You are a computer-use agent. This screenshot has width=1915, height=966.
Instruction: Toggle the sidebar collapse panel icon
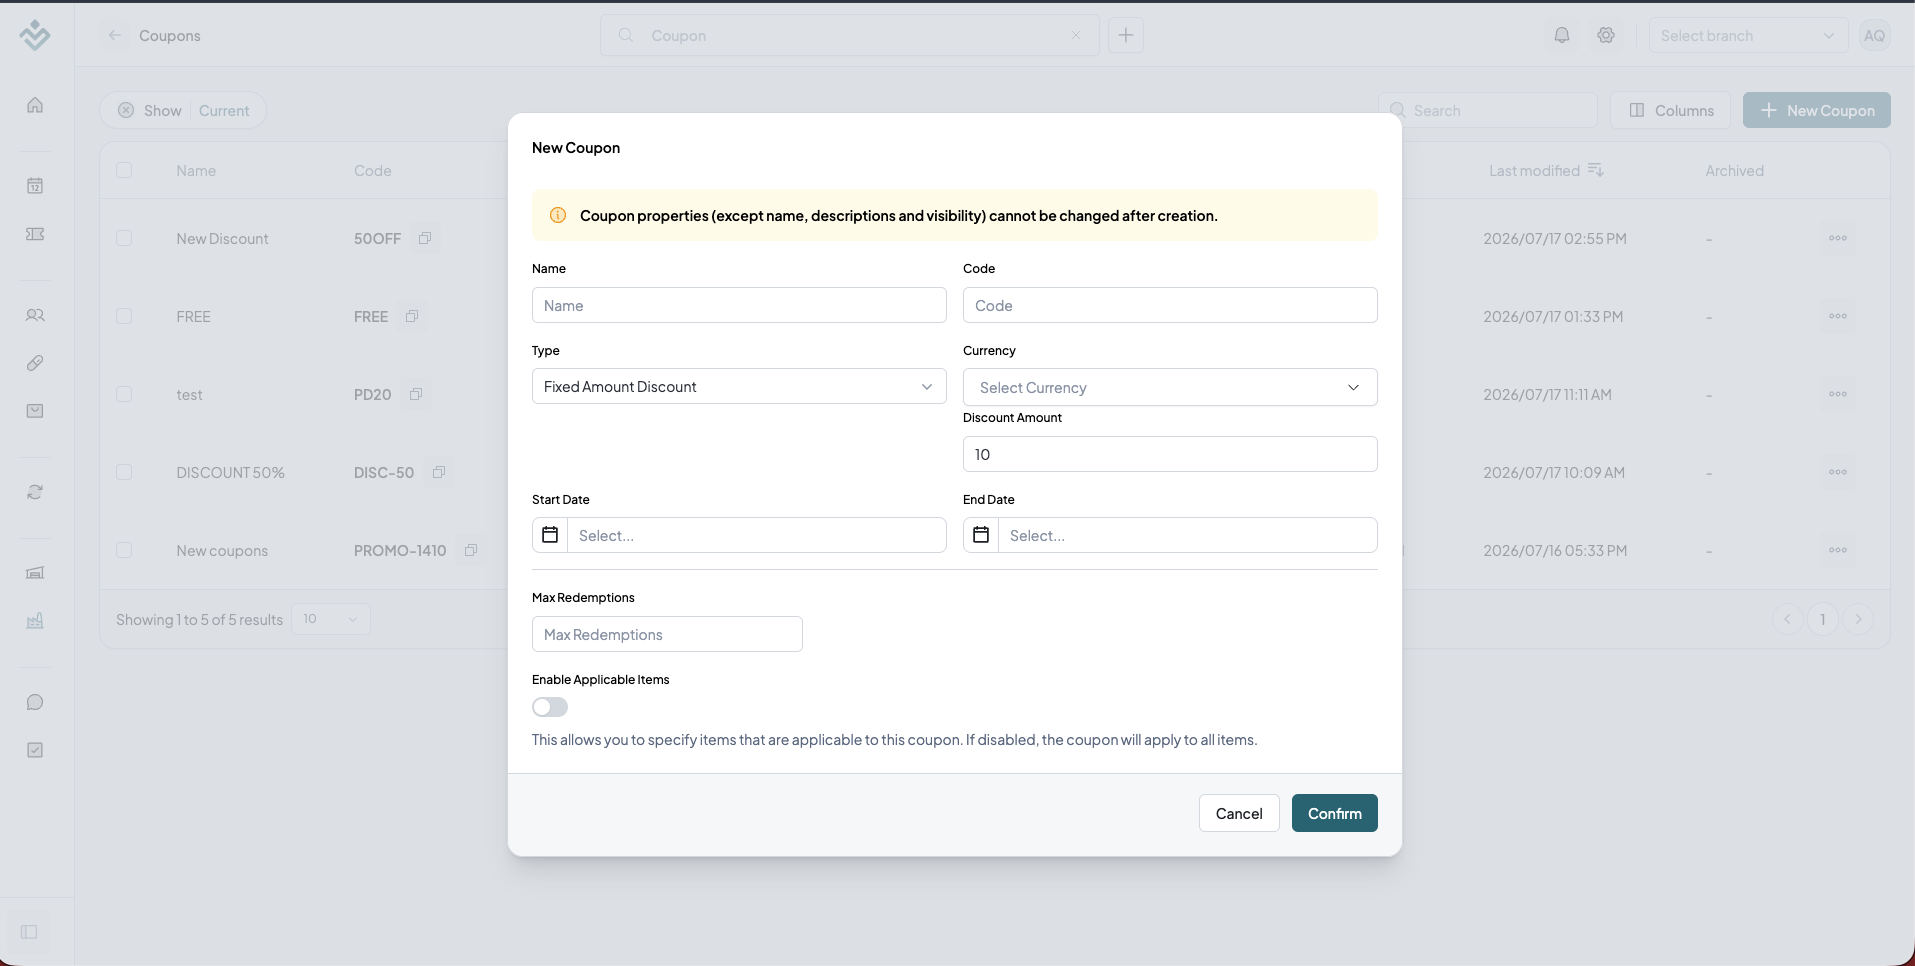(29, 932)
